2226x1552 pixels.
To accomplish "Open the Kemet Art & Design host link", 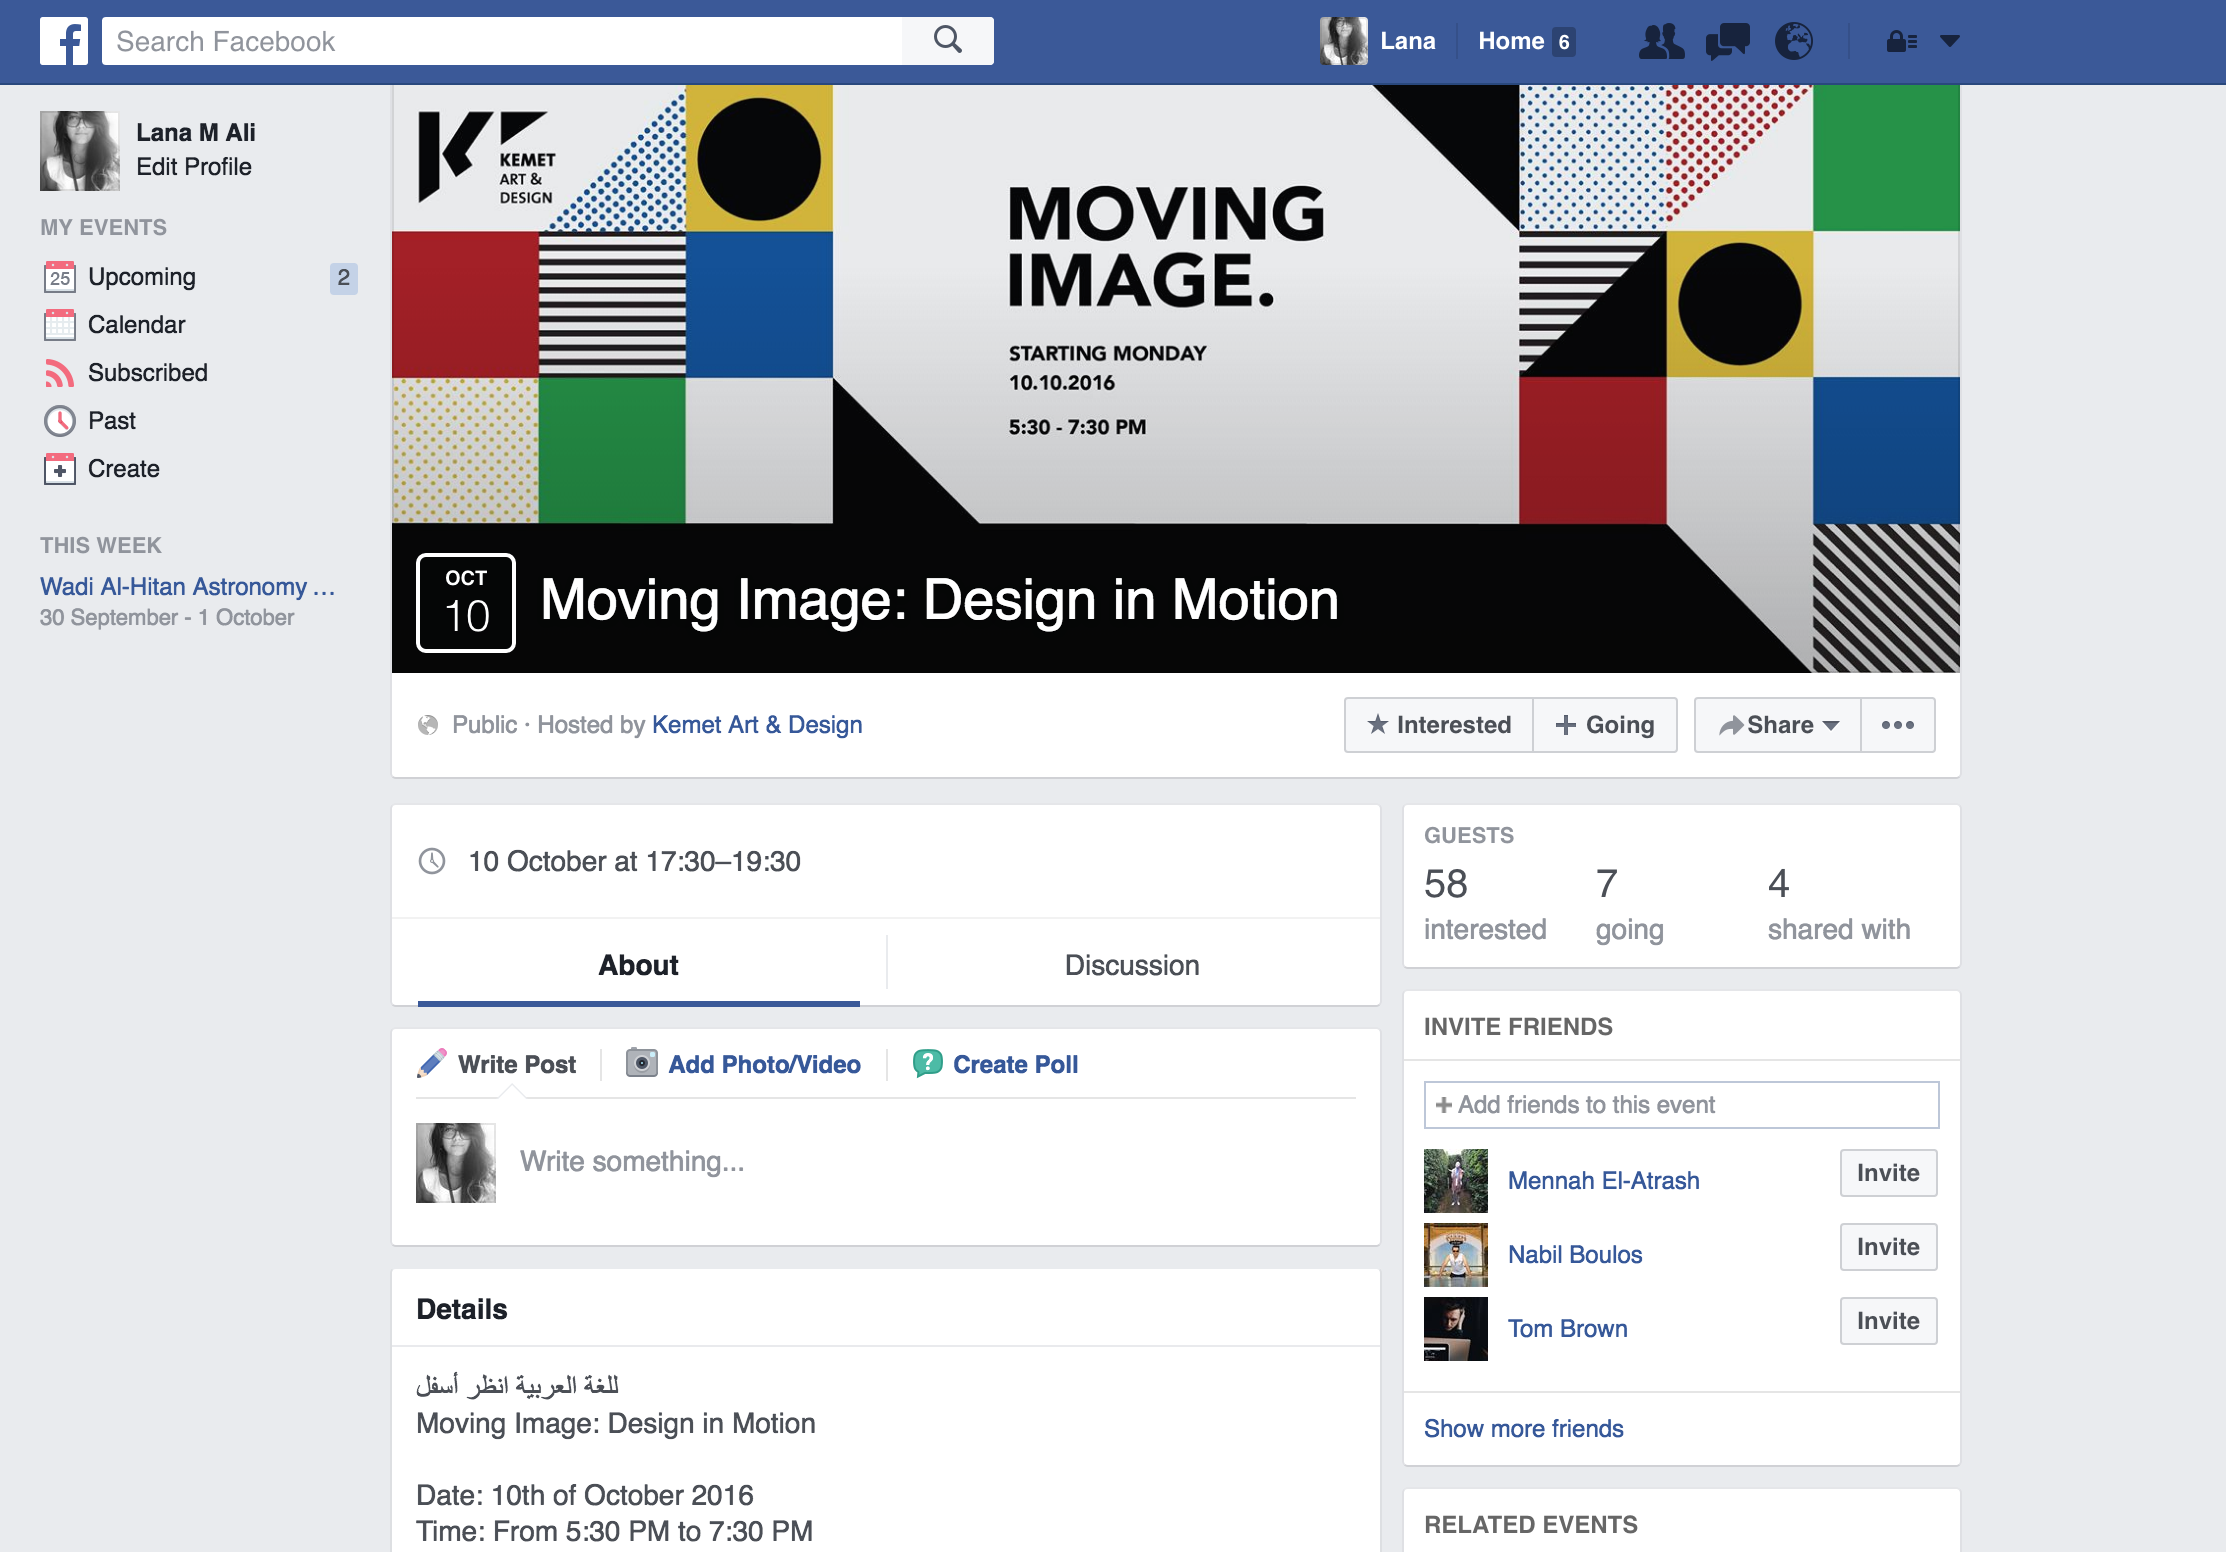I will (x=757, y=725).
